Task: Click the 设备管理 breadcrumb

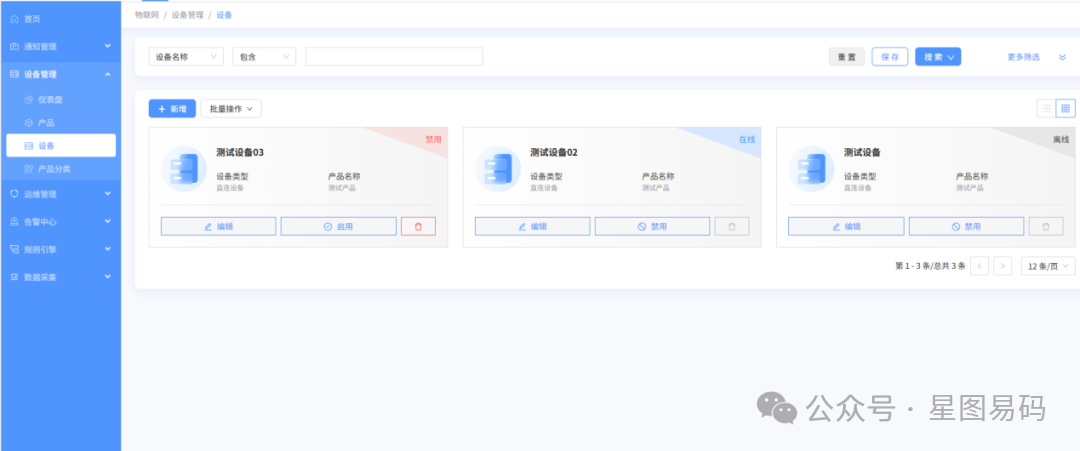Action: [x=187, y=14]
